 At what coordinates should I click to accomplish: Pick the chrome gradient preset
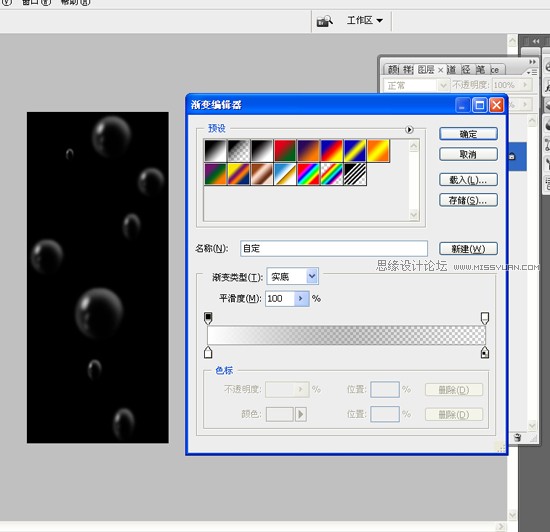(285, 174)
